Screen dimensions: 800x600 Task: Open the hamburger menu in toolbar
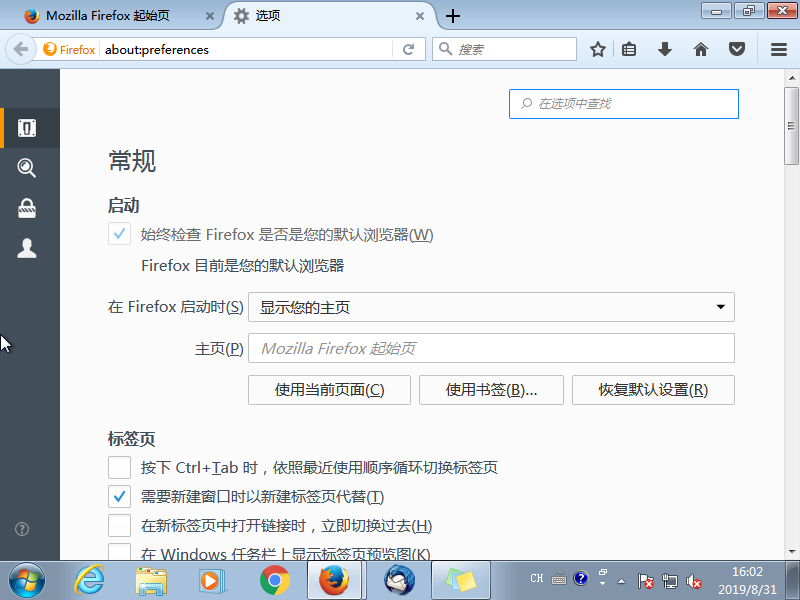pos(778,48)
